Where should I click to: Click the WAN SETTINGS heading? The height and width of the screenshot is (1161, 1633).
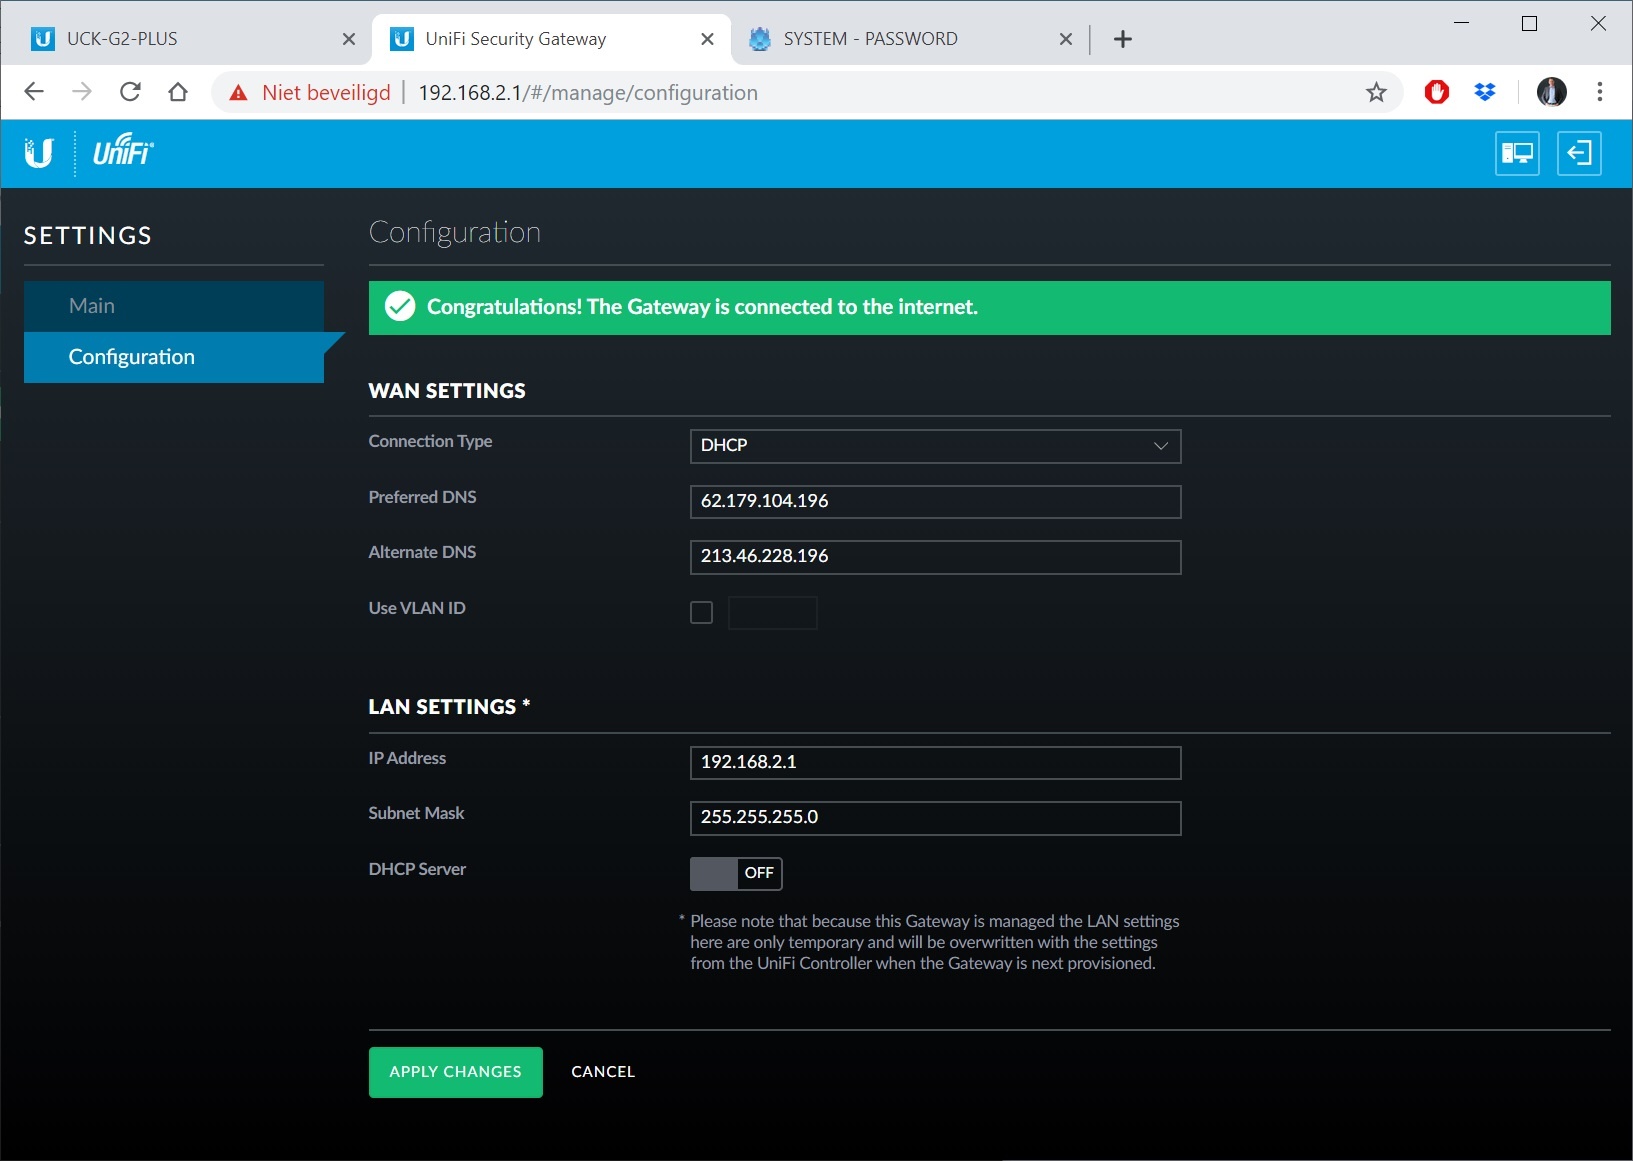pos(447,391)
